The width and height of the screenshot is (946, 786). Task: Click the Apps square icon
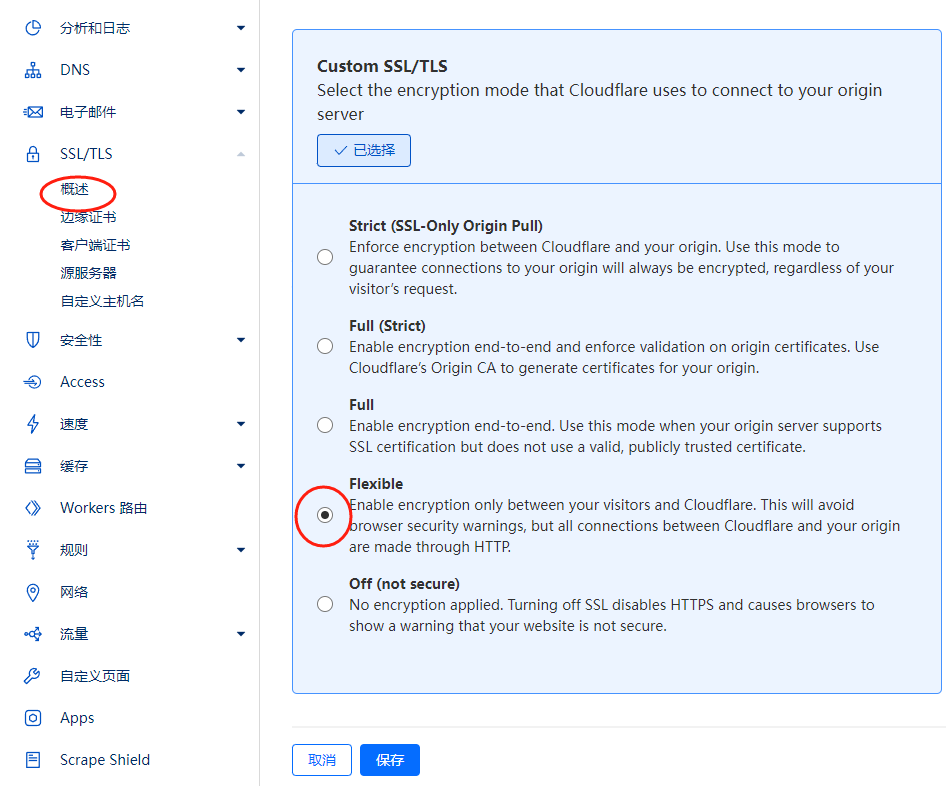tap(33, 718)
